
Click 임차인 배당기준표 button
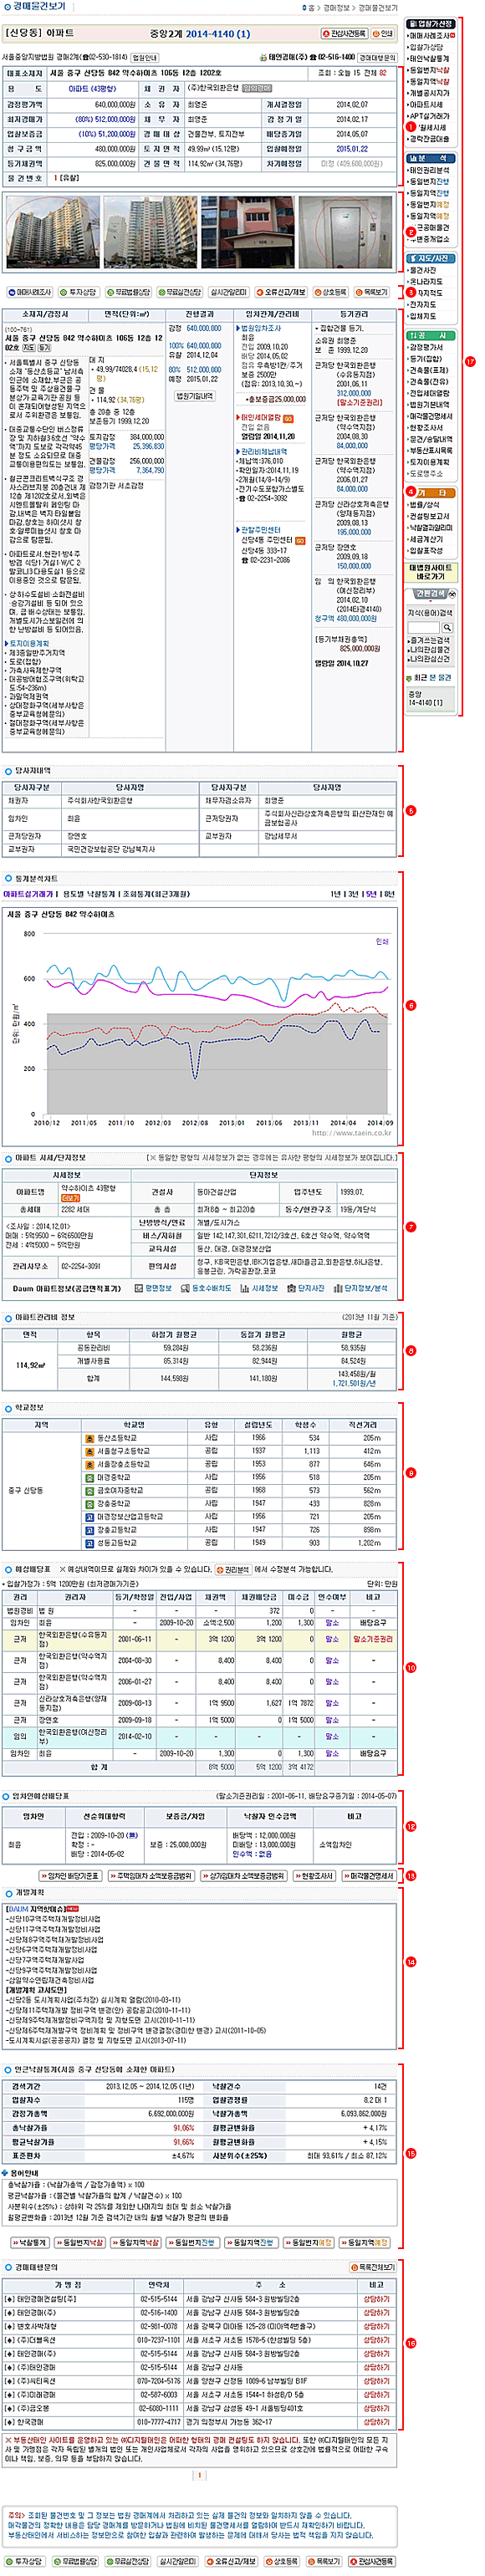[71, 1876]
